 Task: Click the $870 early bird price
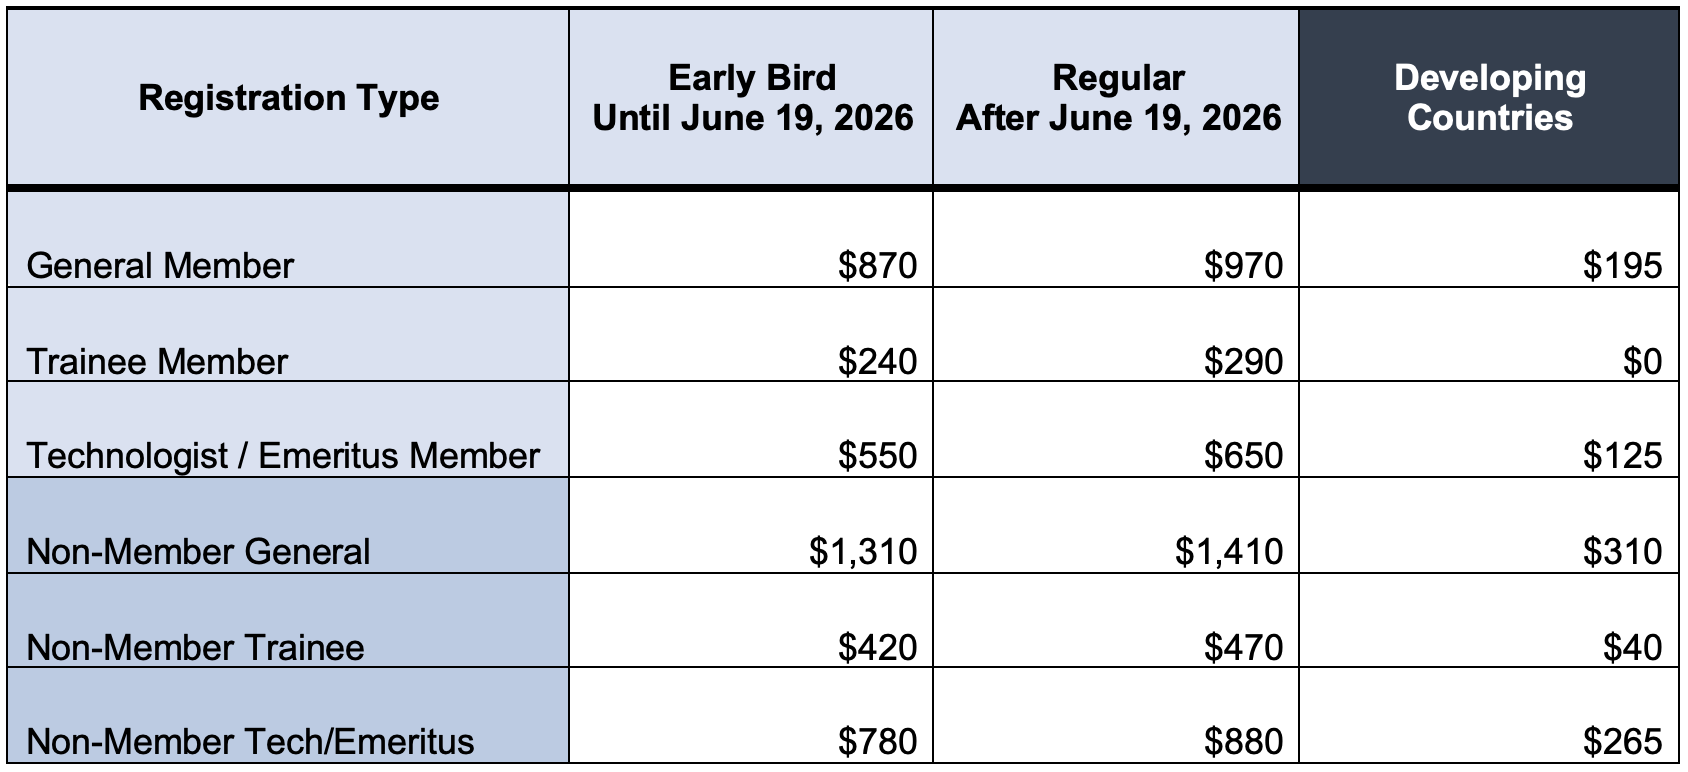click(x=877, y=266)
